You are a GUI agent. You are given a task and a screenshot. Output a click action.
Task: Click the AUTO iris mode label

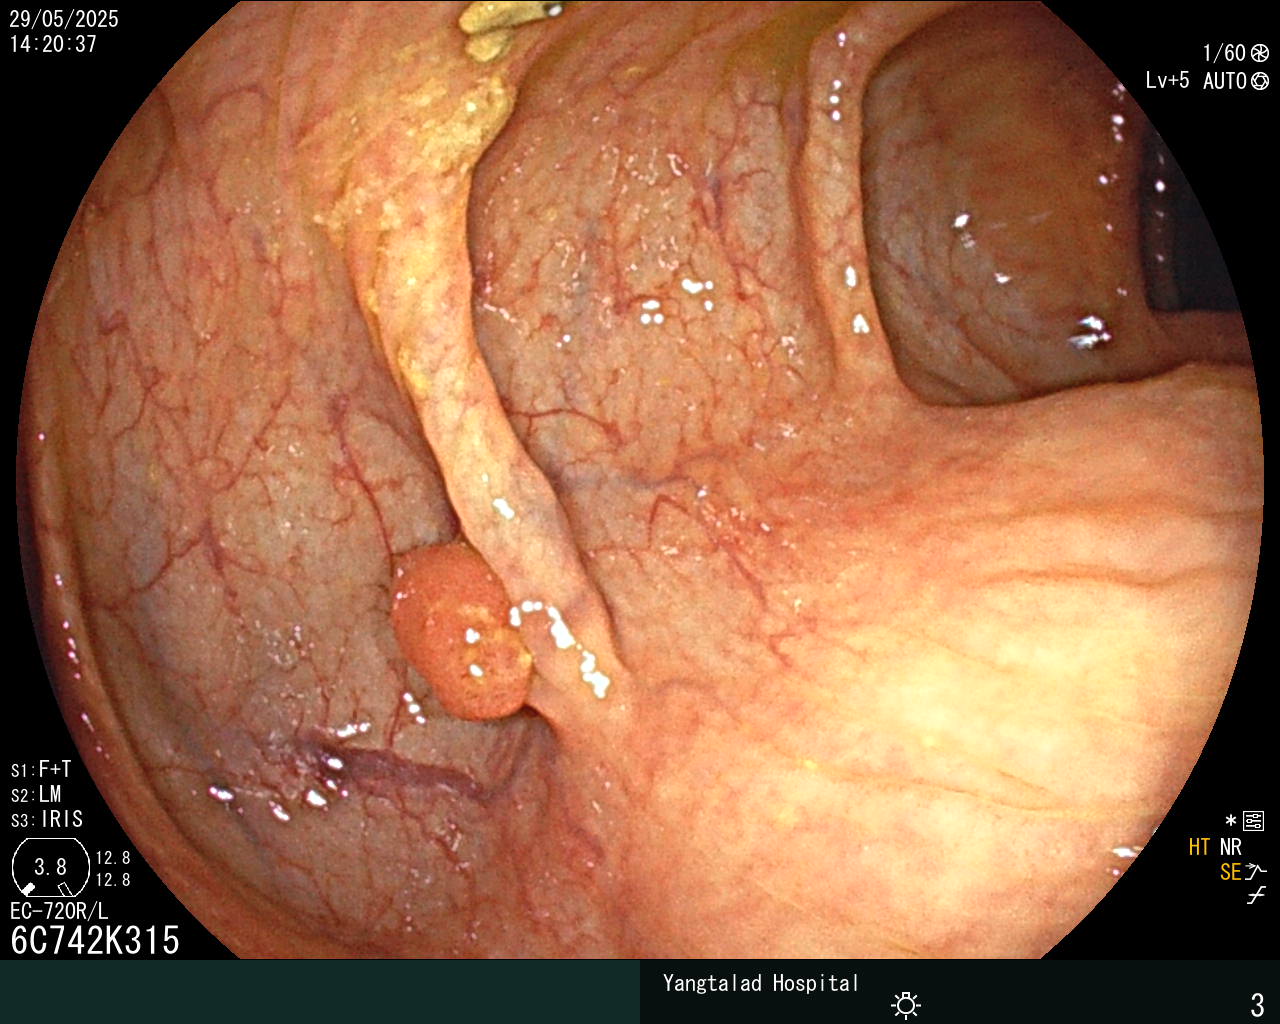click(1225, 81)
